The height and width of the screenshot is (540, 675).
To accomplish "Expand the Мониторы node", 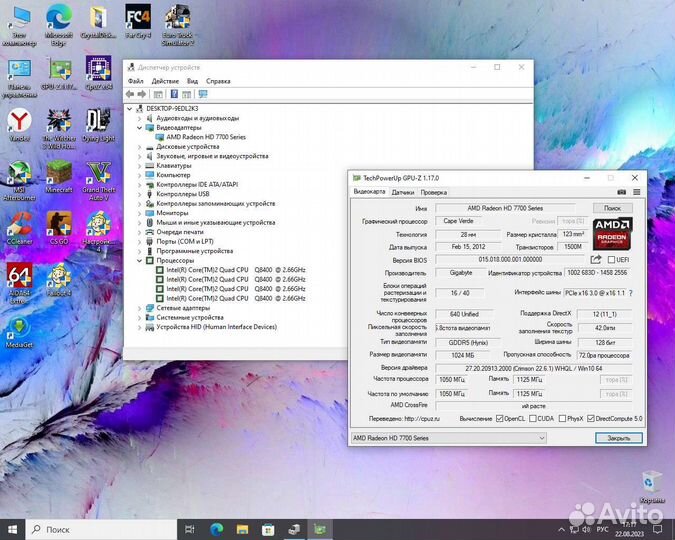I will 139,213.
